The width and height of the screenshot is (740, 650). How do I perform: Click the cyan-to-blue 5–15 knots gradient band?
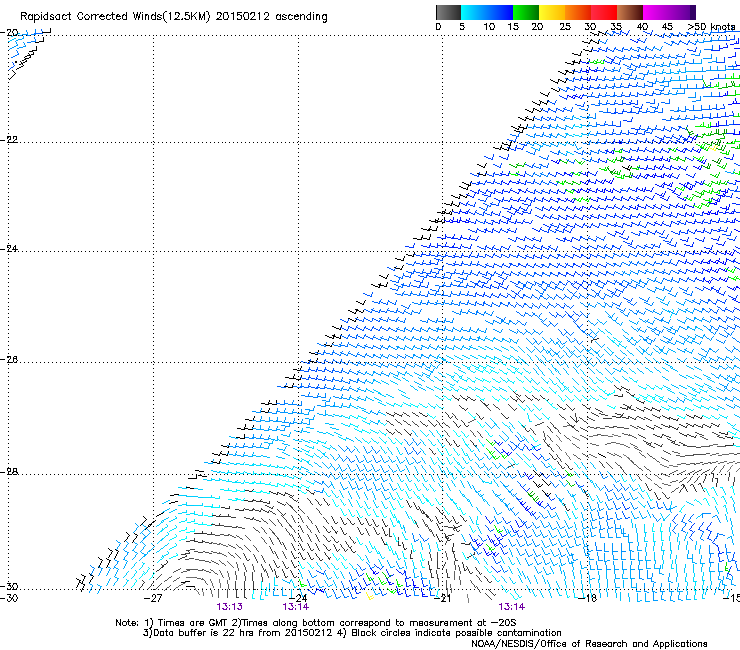click(487, 12)
